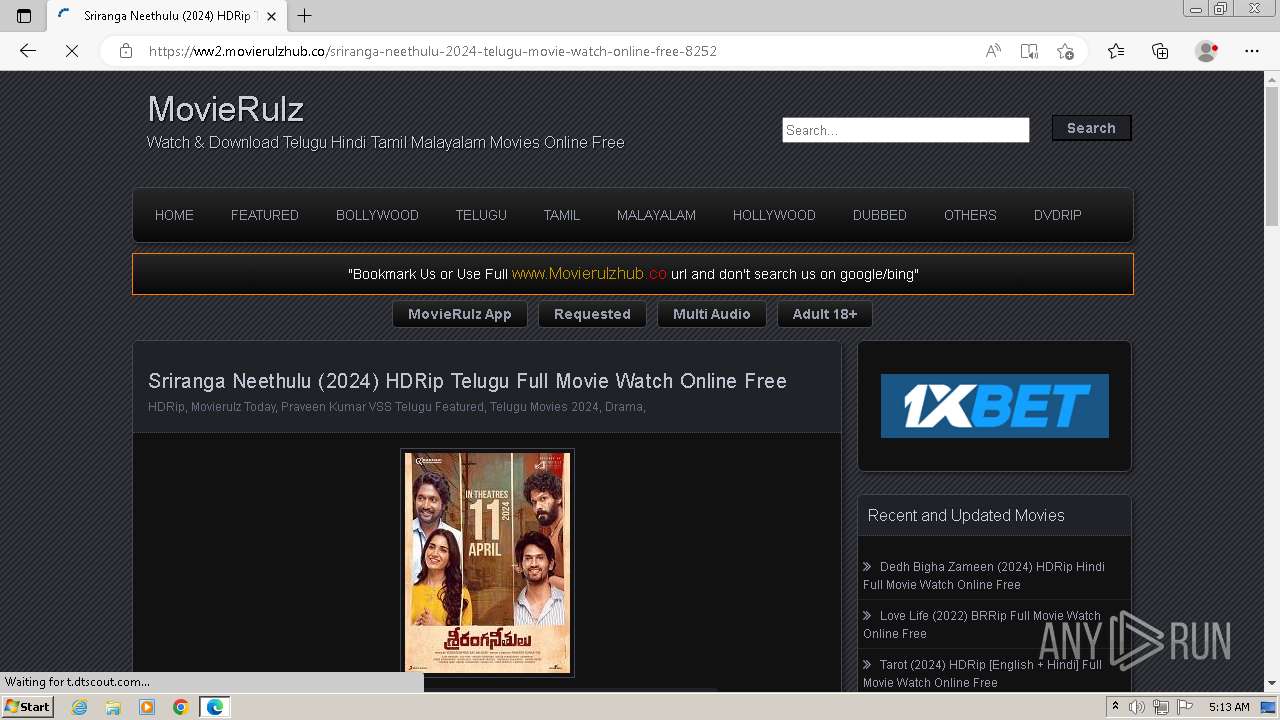Click the 1XBET banner ad
Screen dimensions: 1280x720
[x=995, y=406]
